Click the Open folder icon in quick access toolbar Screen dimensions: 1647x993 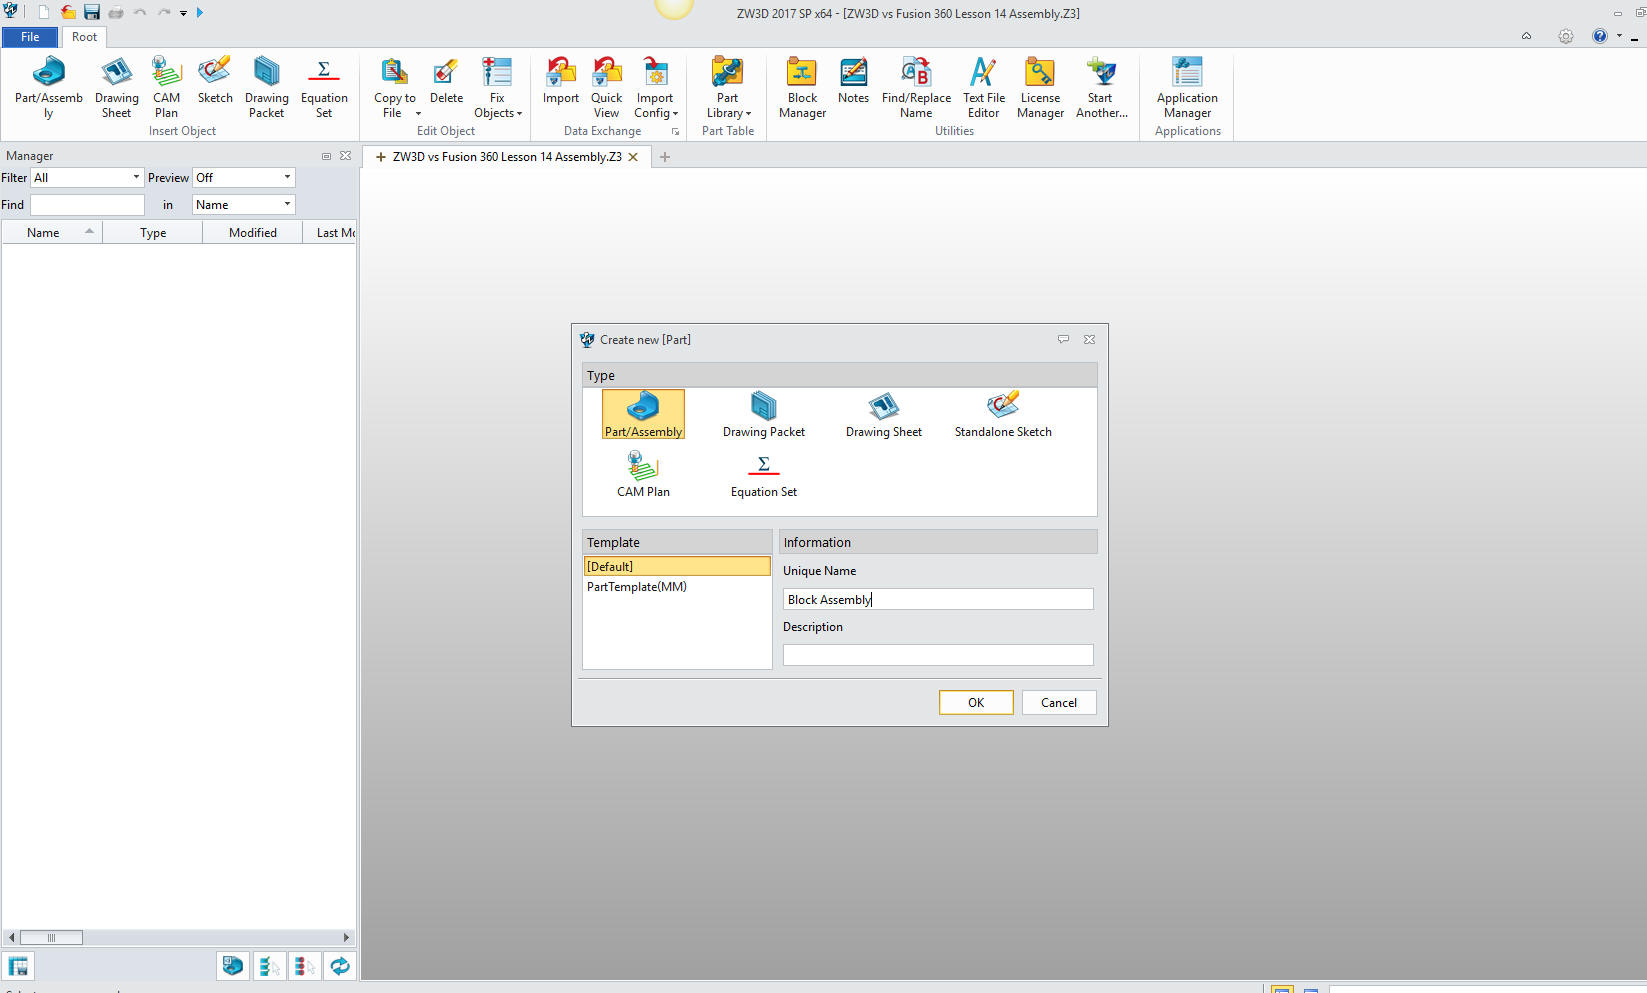(68, 12)
